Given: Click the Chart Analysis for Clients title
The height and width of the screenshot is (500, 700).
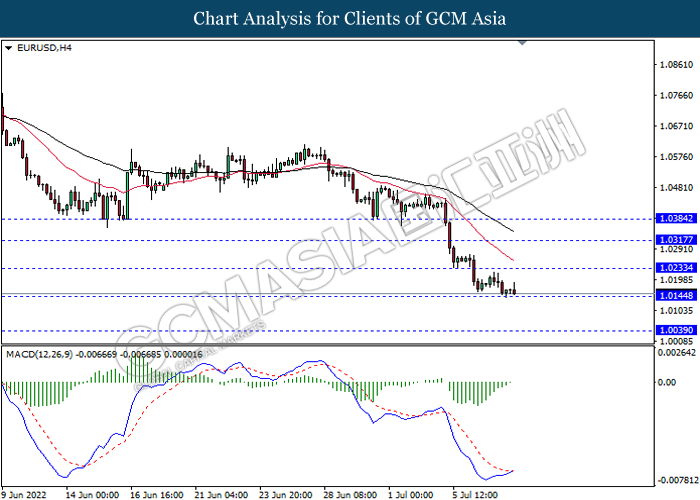Looking at the screenshot, I should click(x=350, y=19).
